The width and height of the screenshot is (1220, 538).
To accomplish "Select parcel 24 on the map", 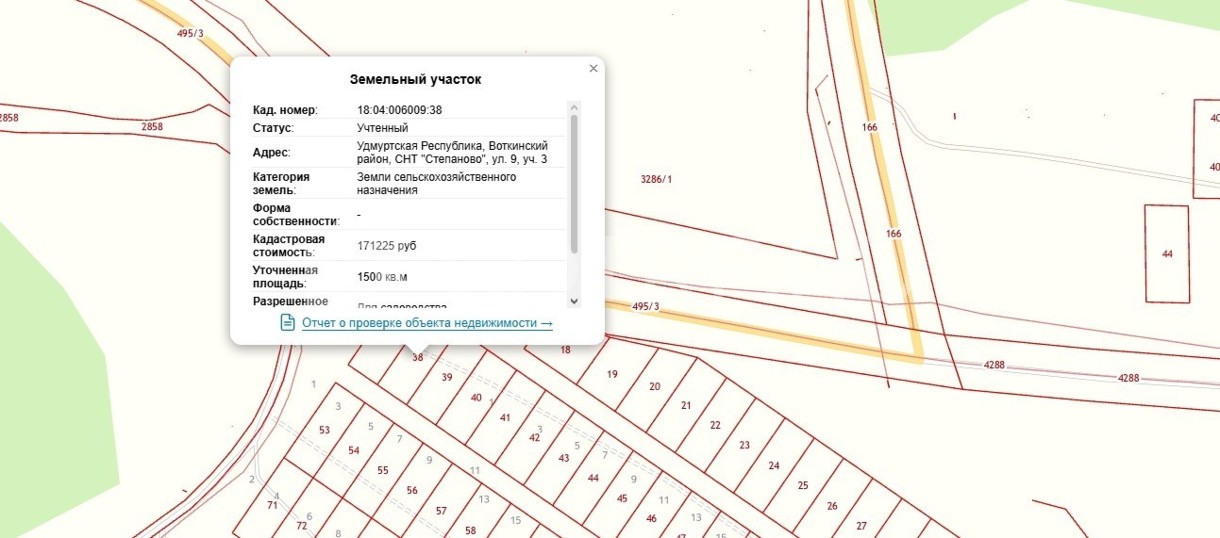I will (x=774, y=465).
